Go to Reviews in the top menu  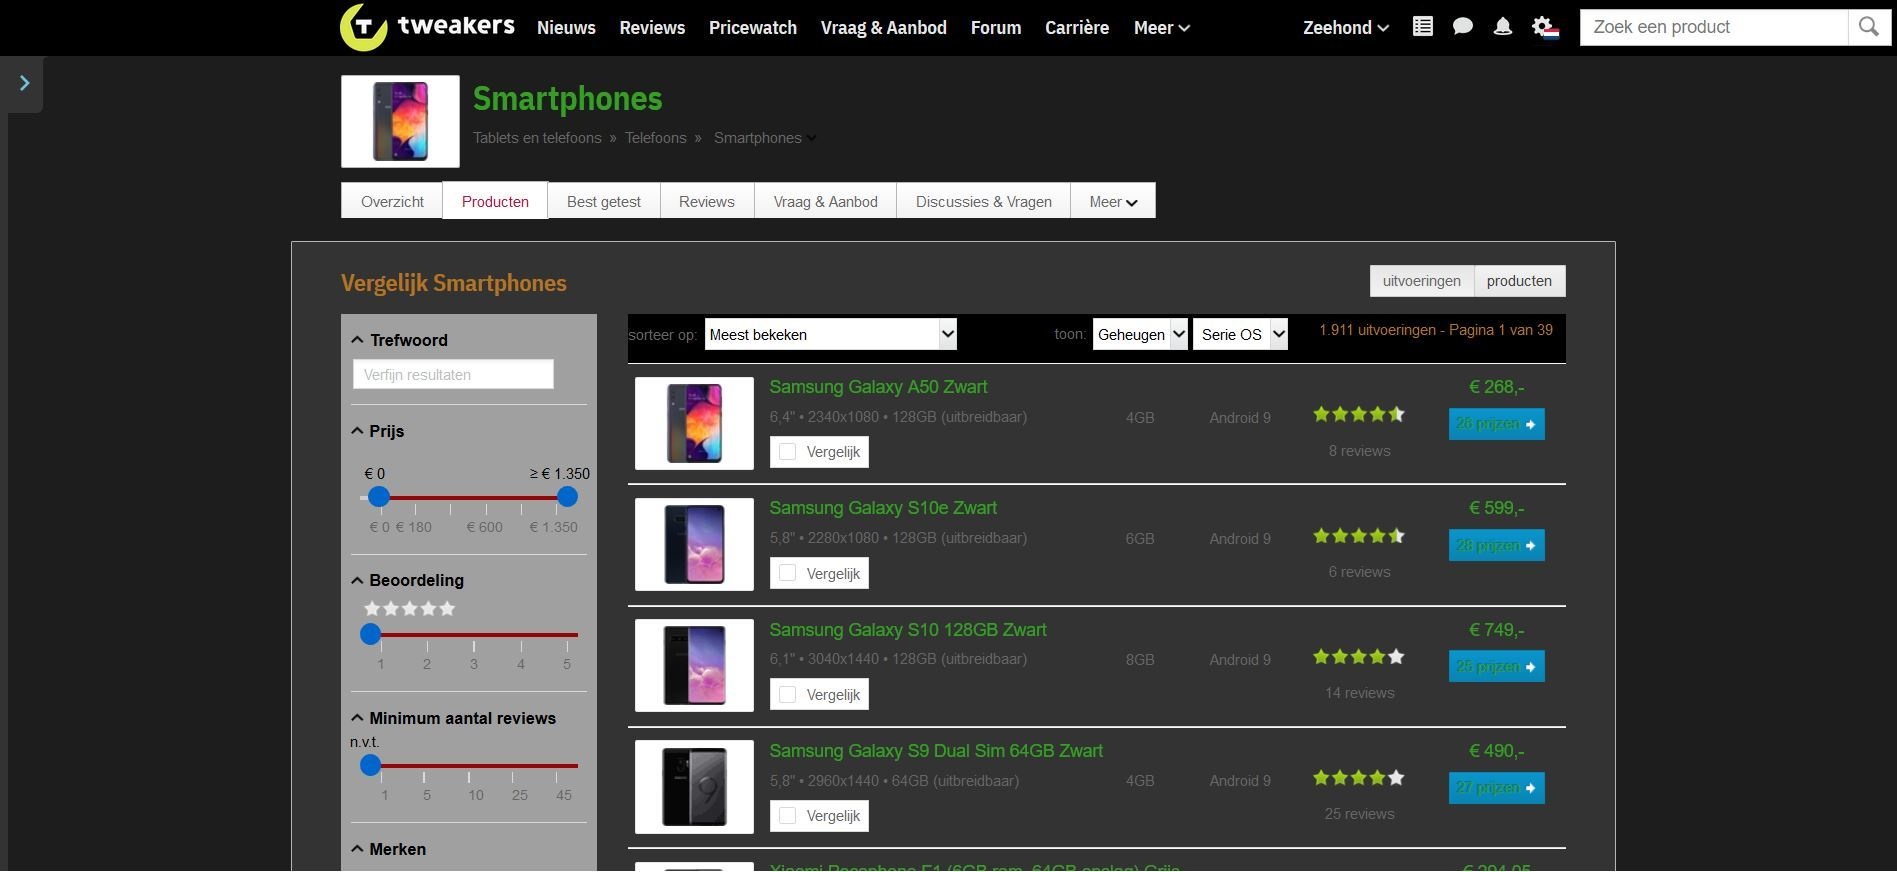[652, 28]
